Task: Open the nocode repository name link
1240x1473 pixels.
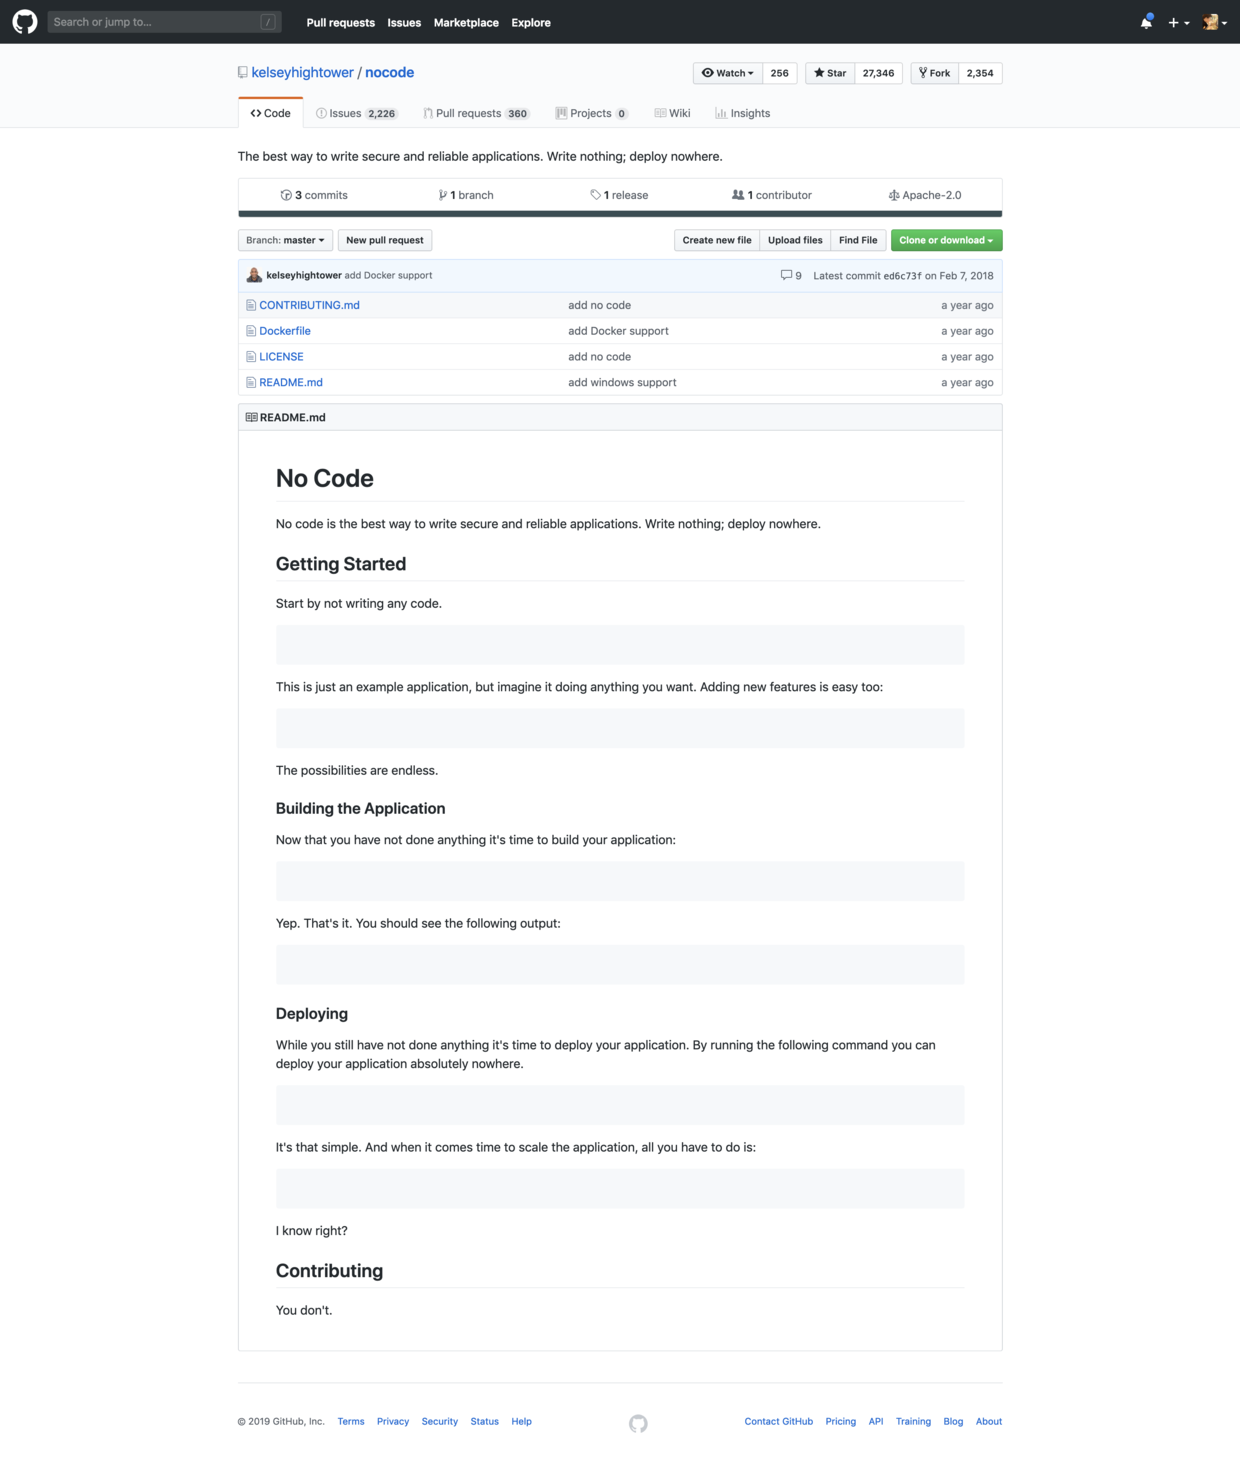Action: (389, 73)
